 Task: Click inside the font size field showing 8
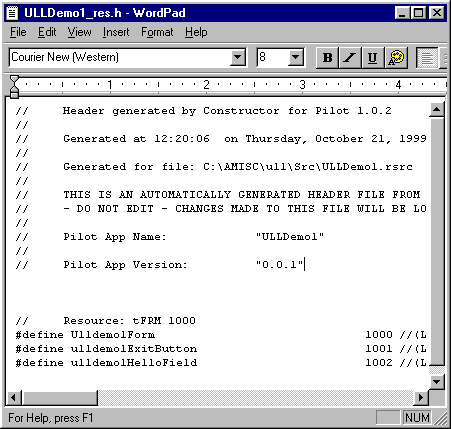[272, 57]
